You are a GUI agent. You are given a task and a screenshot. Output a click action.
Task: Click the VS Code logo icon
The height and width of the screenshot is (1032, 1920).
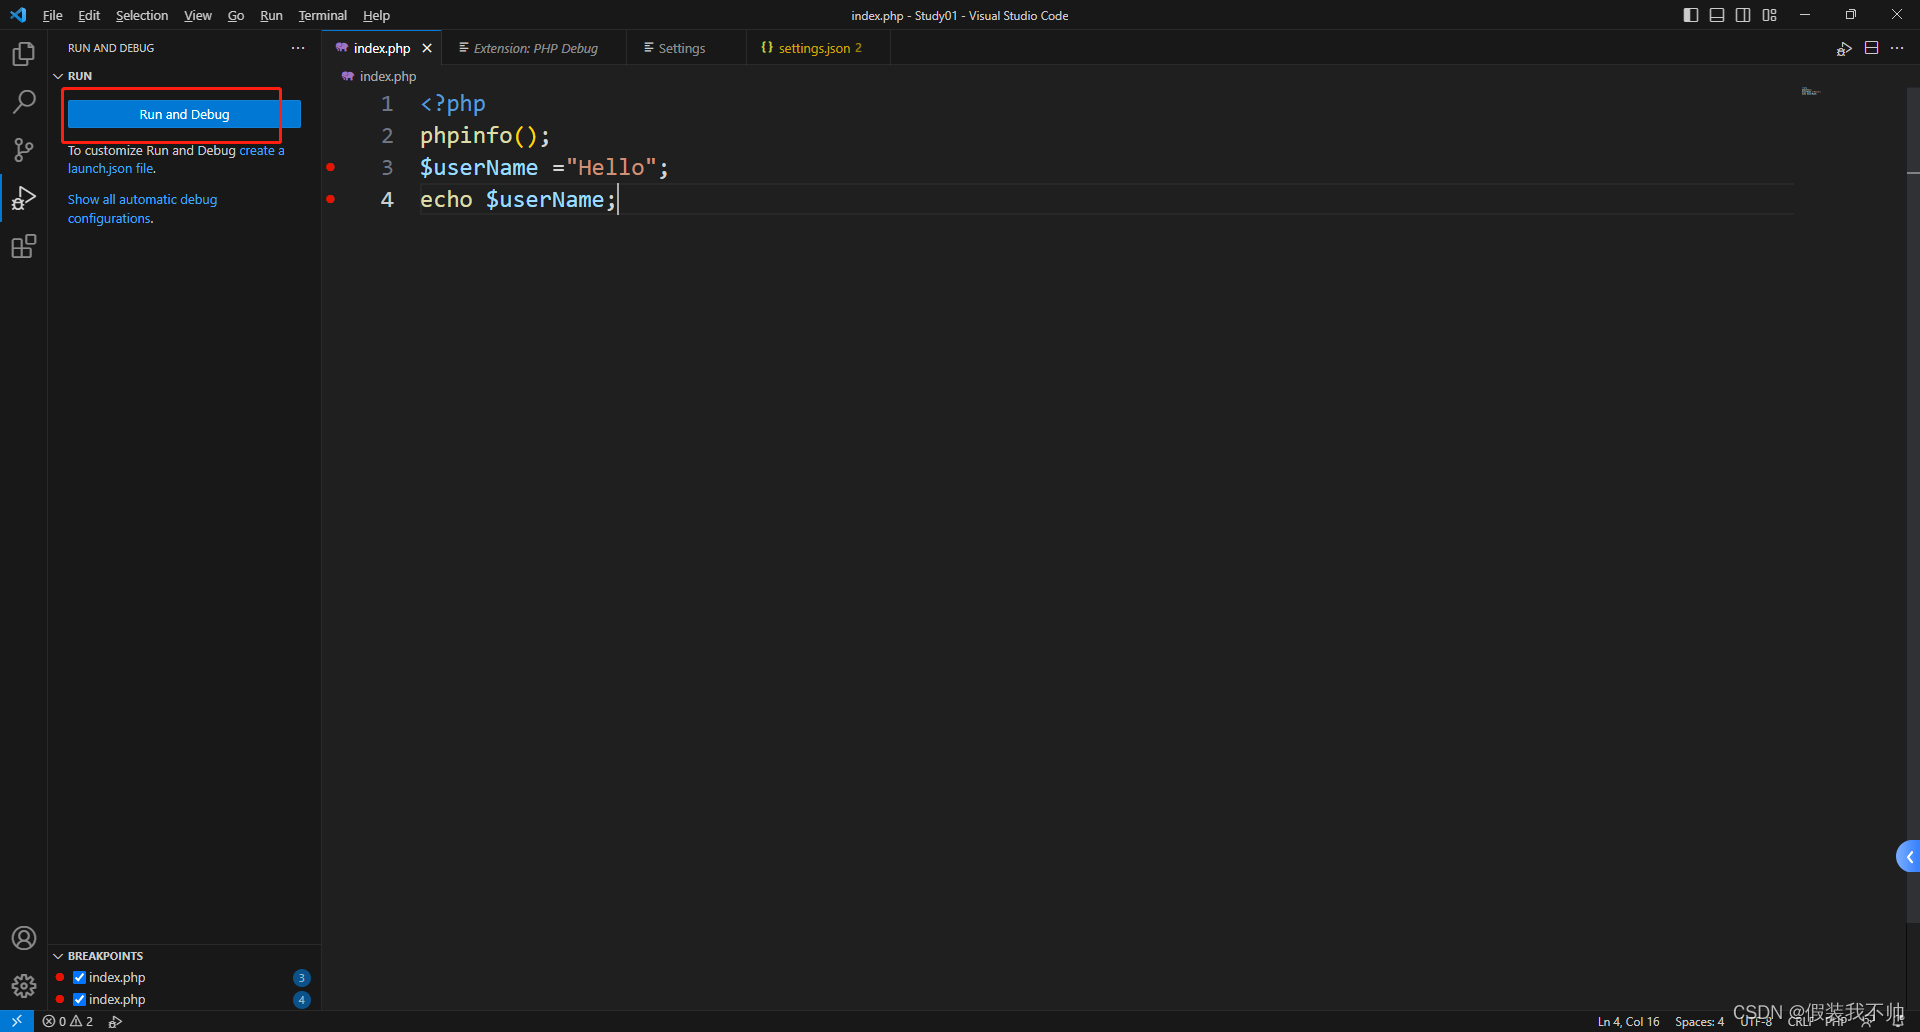click(18, 15)
